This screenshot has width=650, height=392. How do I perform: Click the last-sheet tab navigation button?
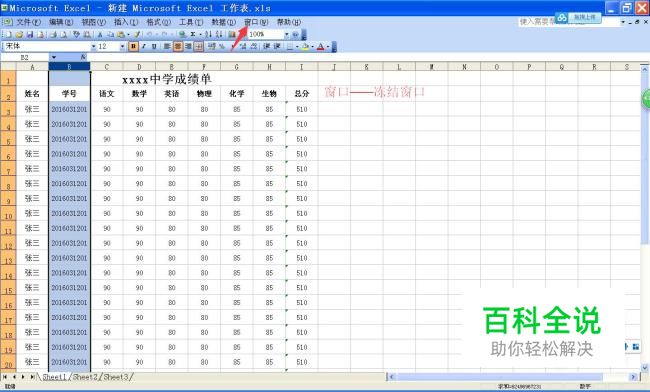32,377
